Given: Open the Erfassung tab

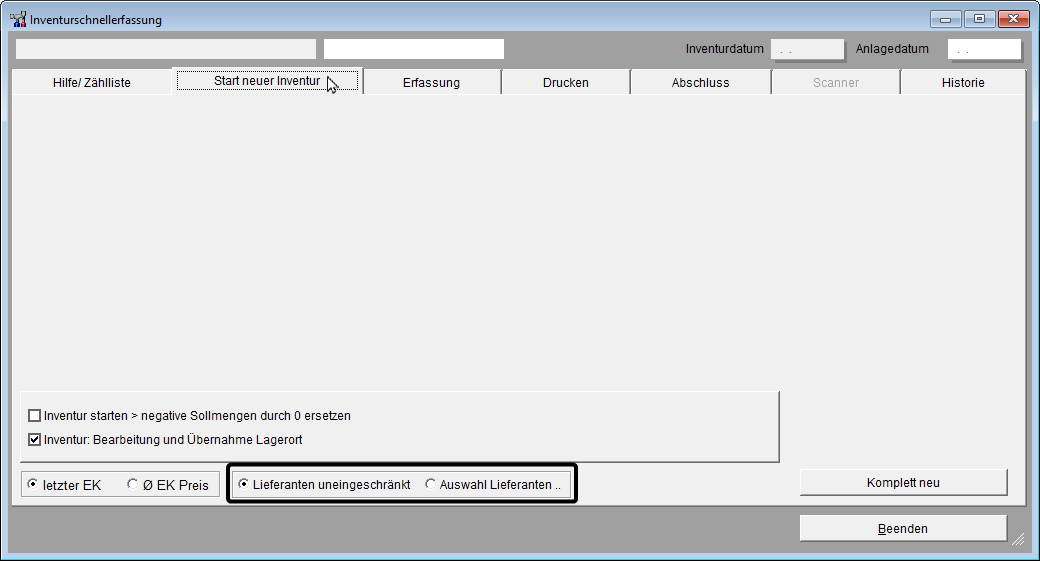Looking at the screenshot, I should [431, 82].
